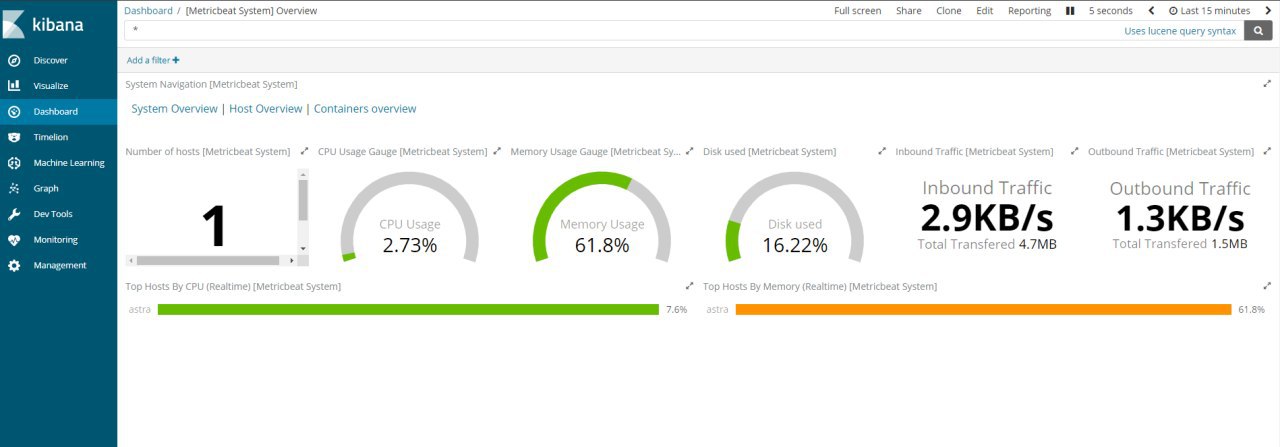Open the Last 15 minutes time picker

[x=1209, y=11]
